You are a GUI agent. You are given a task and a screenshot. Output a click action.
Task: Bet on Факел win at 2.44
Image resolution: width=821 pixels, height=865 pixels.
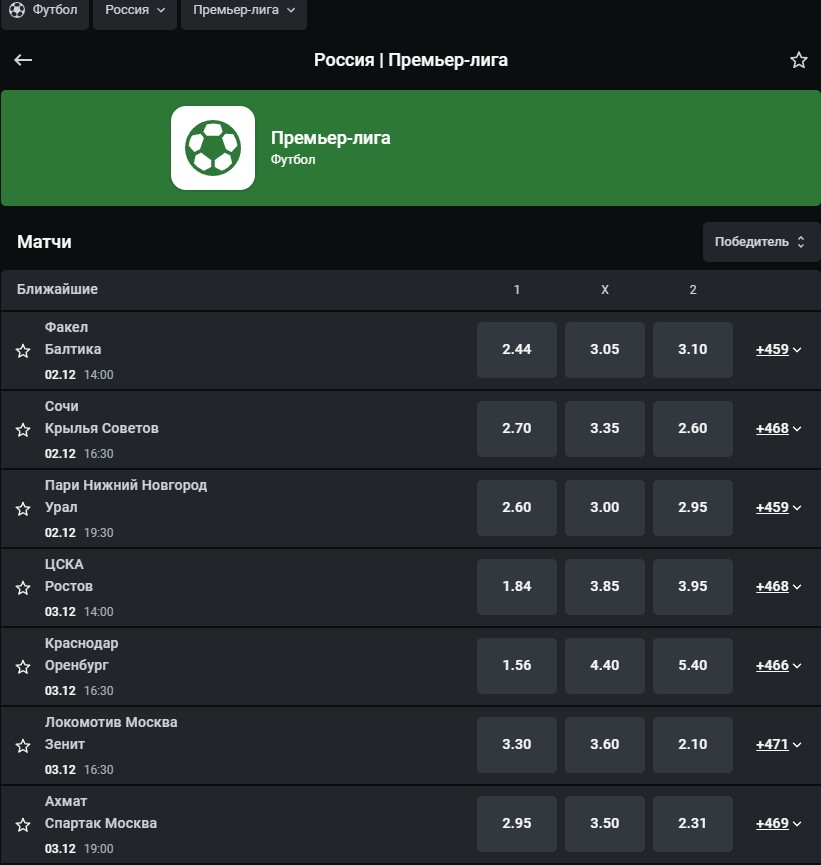tap(516, 350)
